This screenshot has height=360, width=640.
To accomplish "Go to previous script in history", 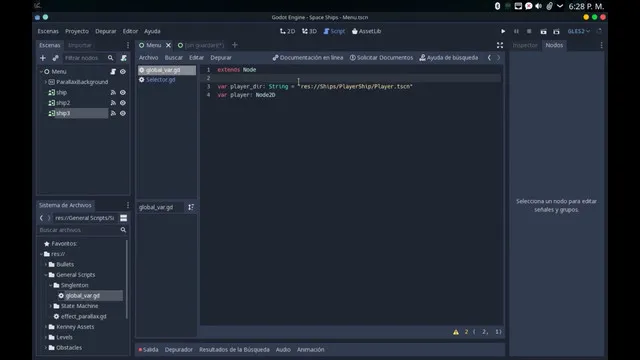I will click(x=489, y=58).
